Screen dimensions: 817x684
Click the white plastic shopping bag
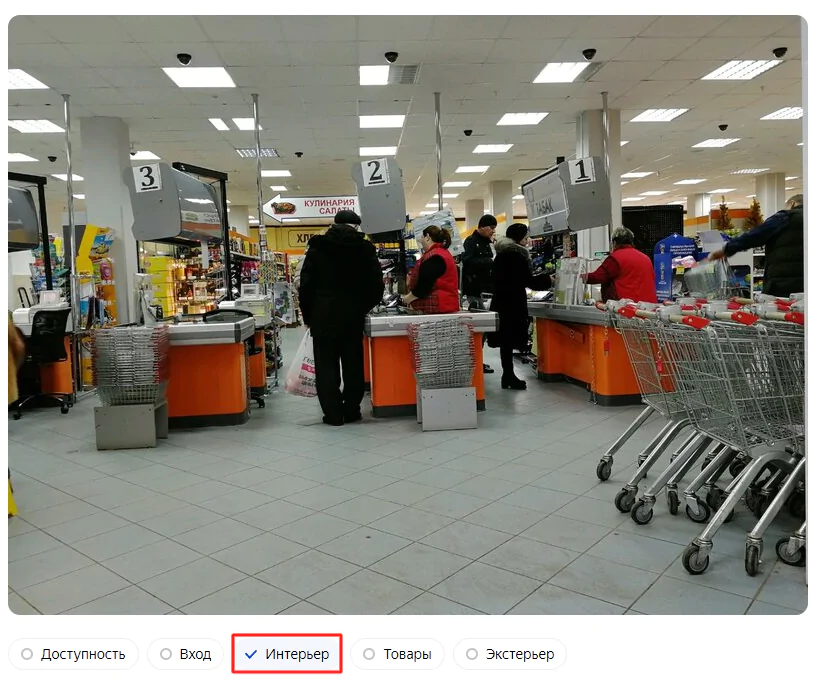pyautogui.click(x=302, y=366)
